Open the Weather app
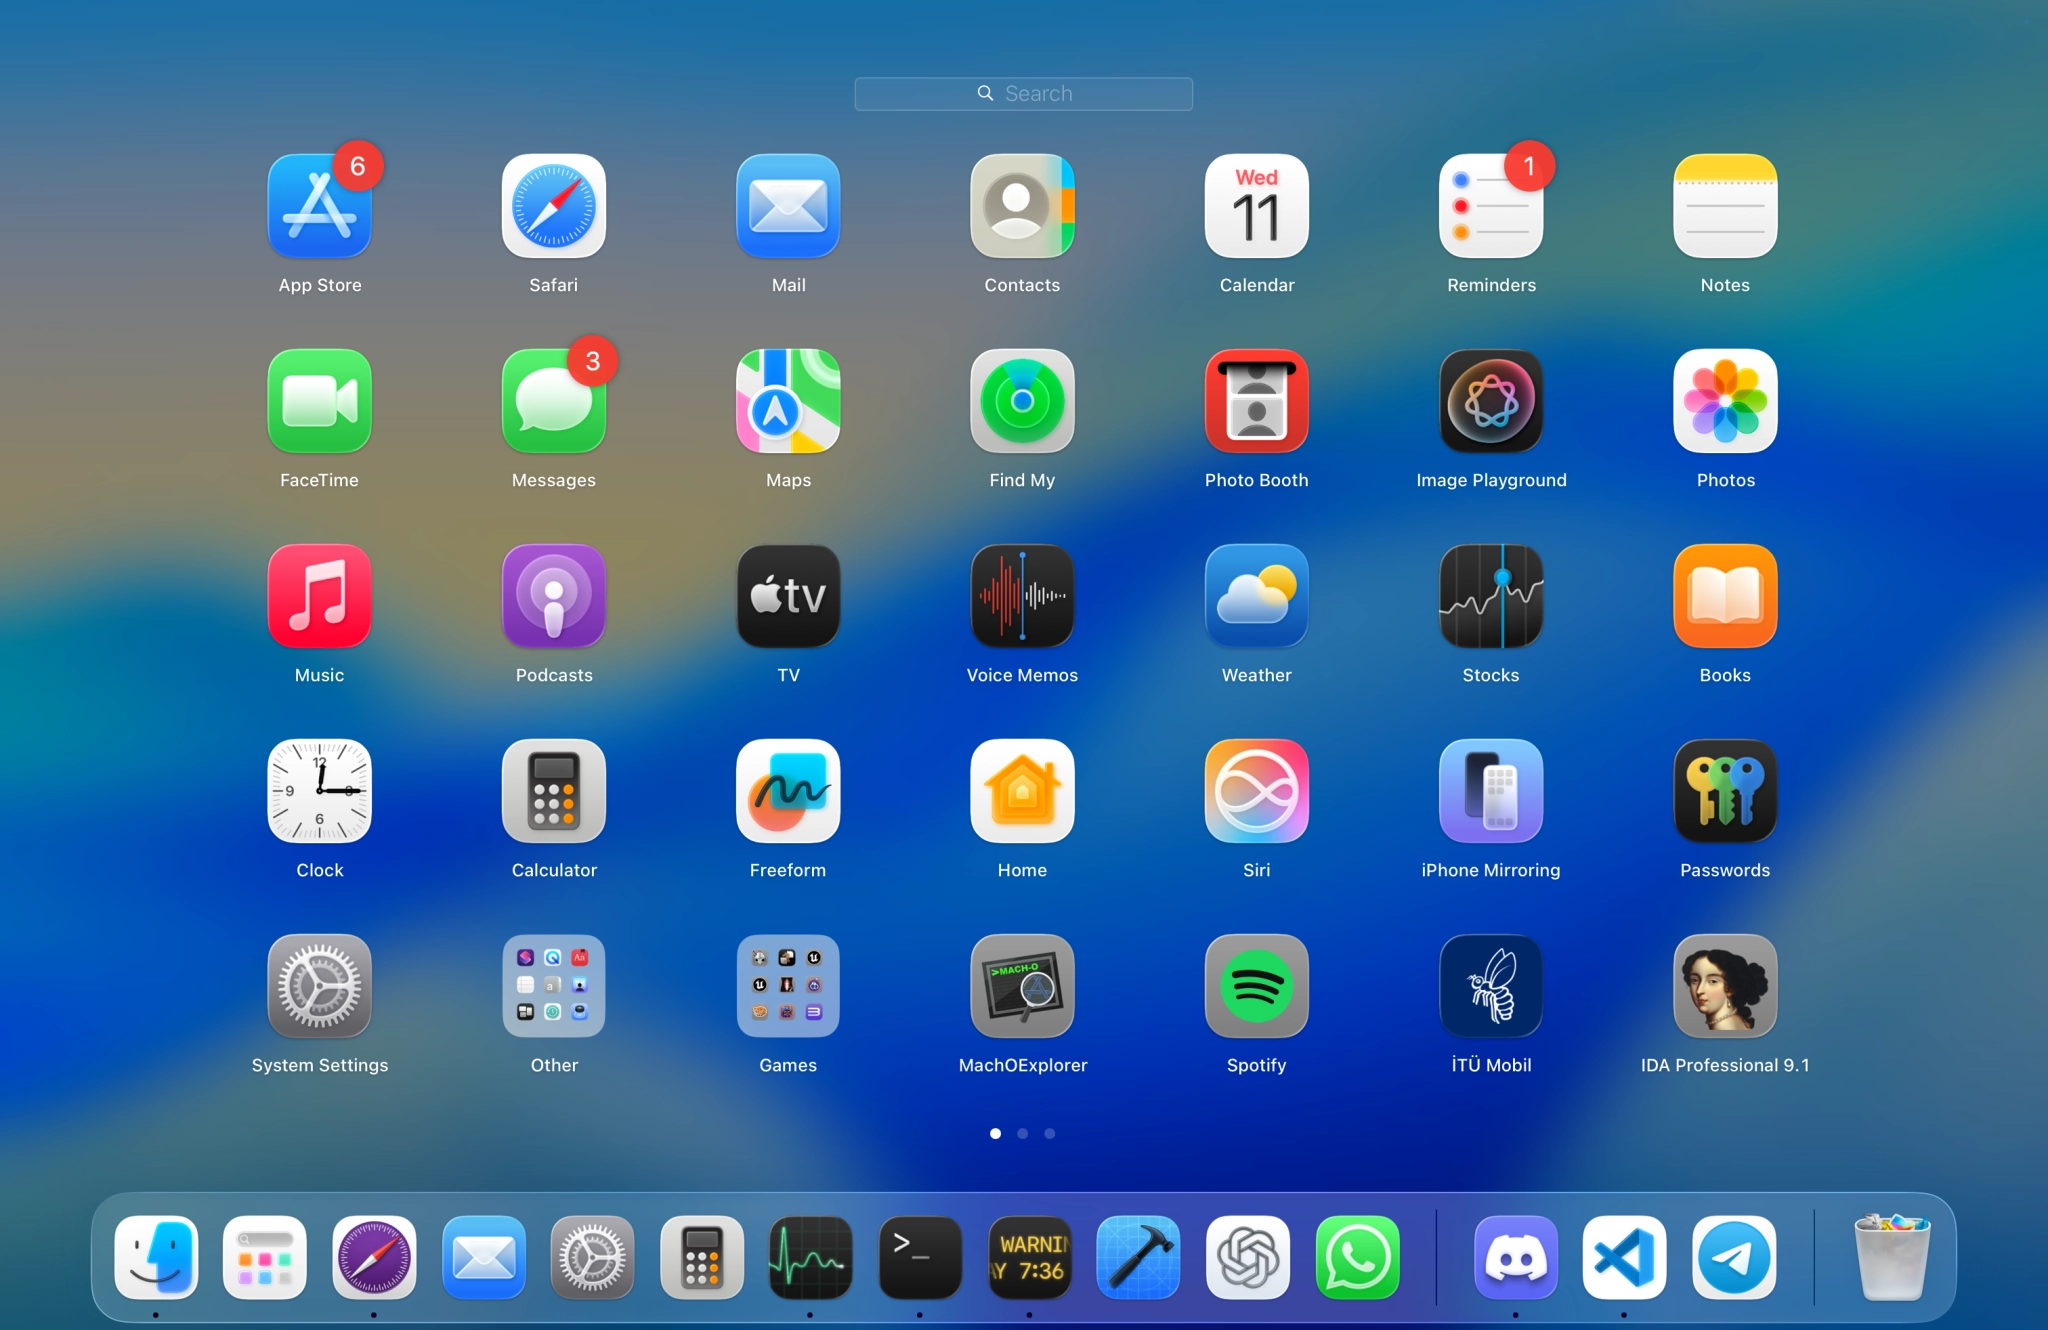 coord(1257,596)
